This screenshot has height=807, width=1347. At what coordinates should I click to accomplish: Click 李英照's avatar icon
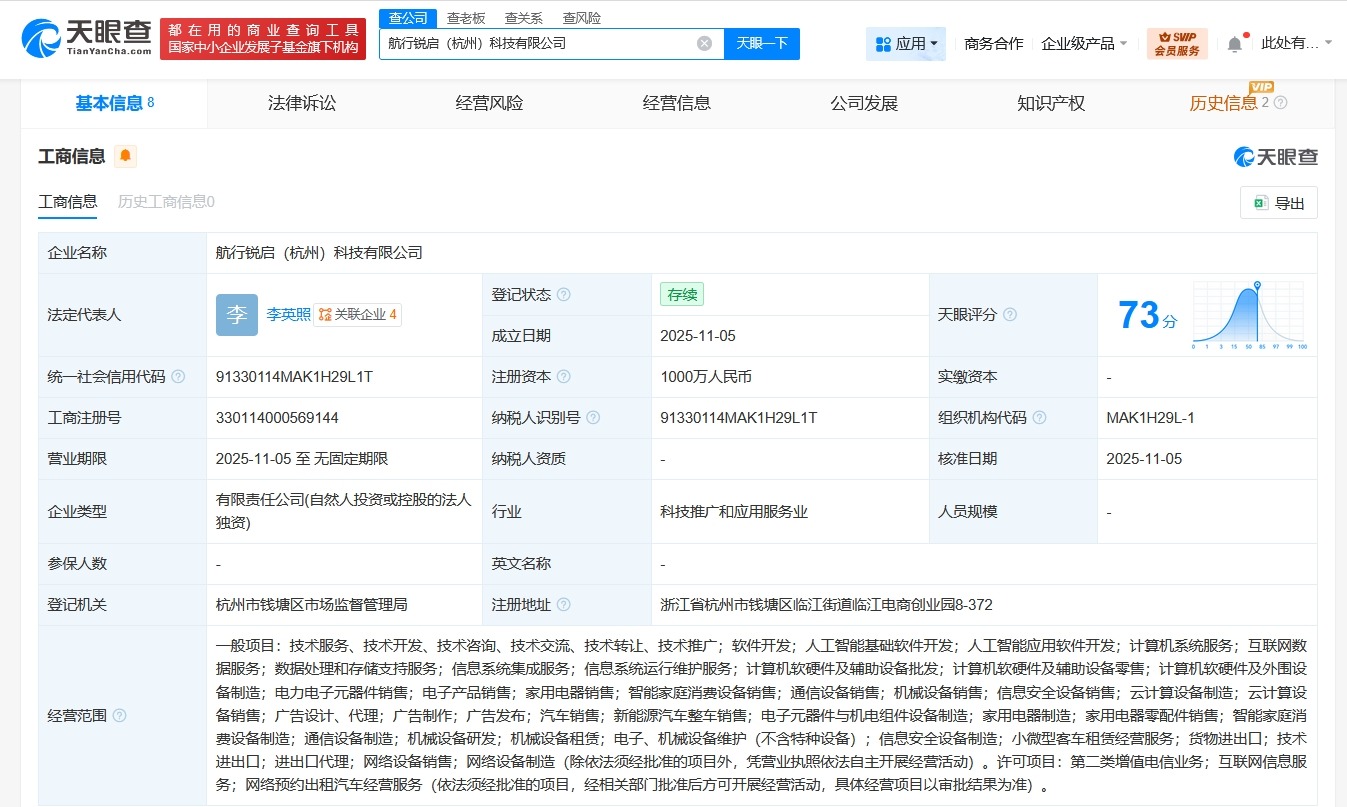pyautogui.click(x=236, y=314)
